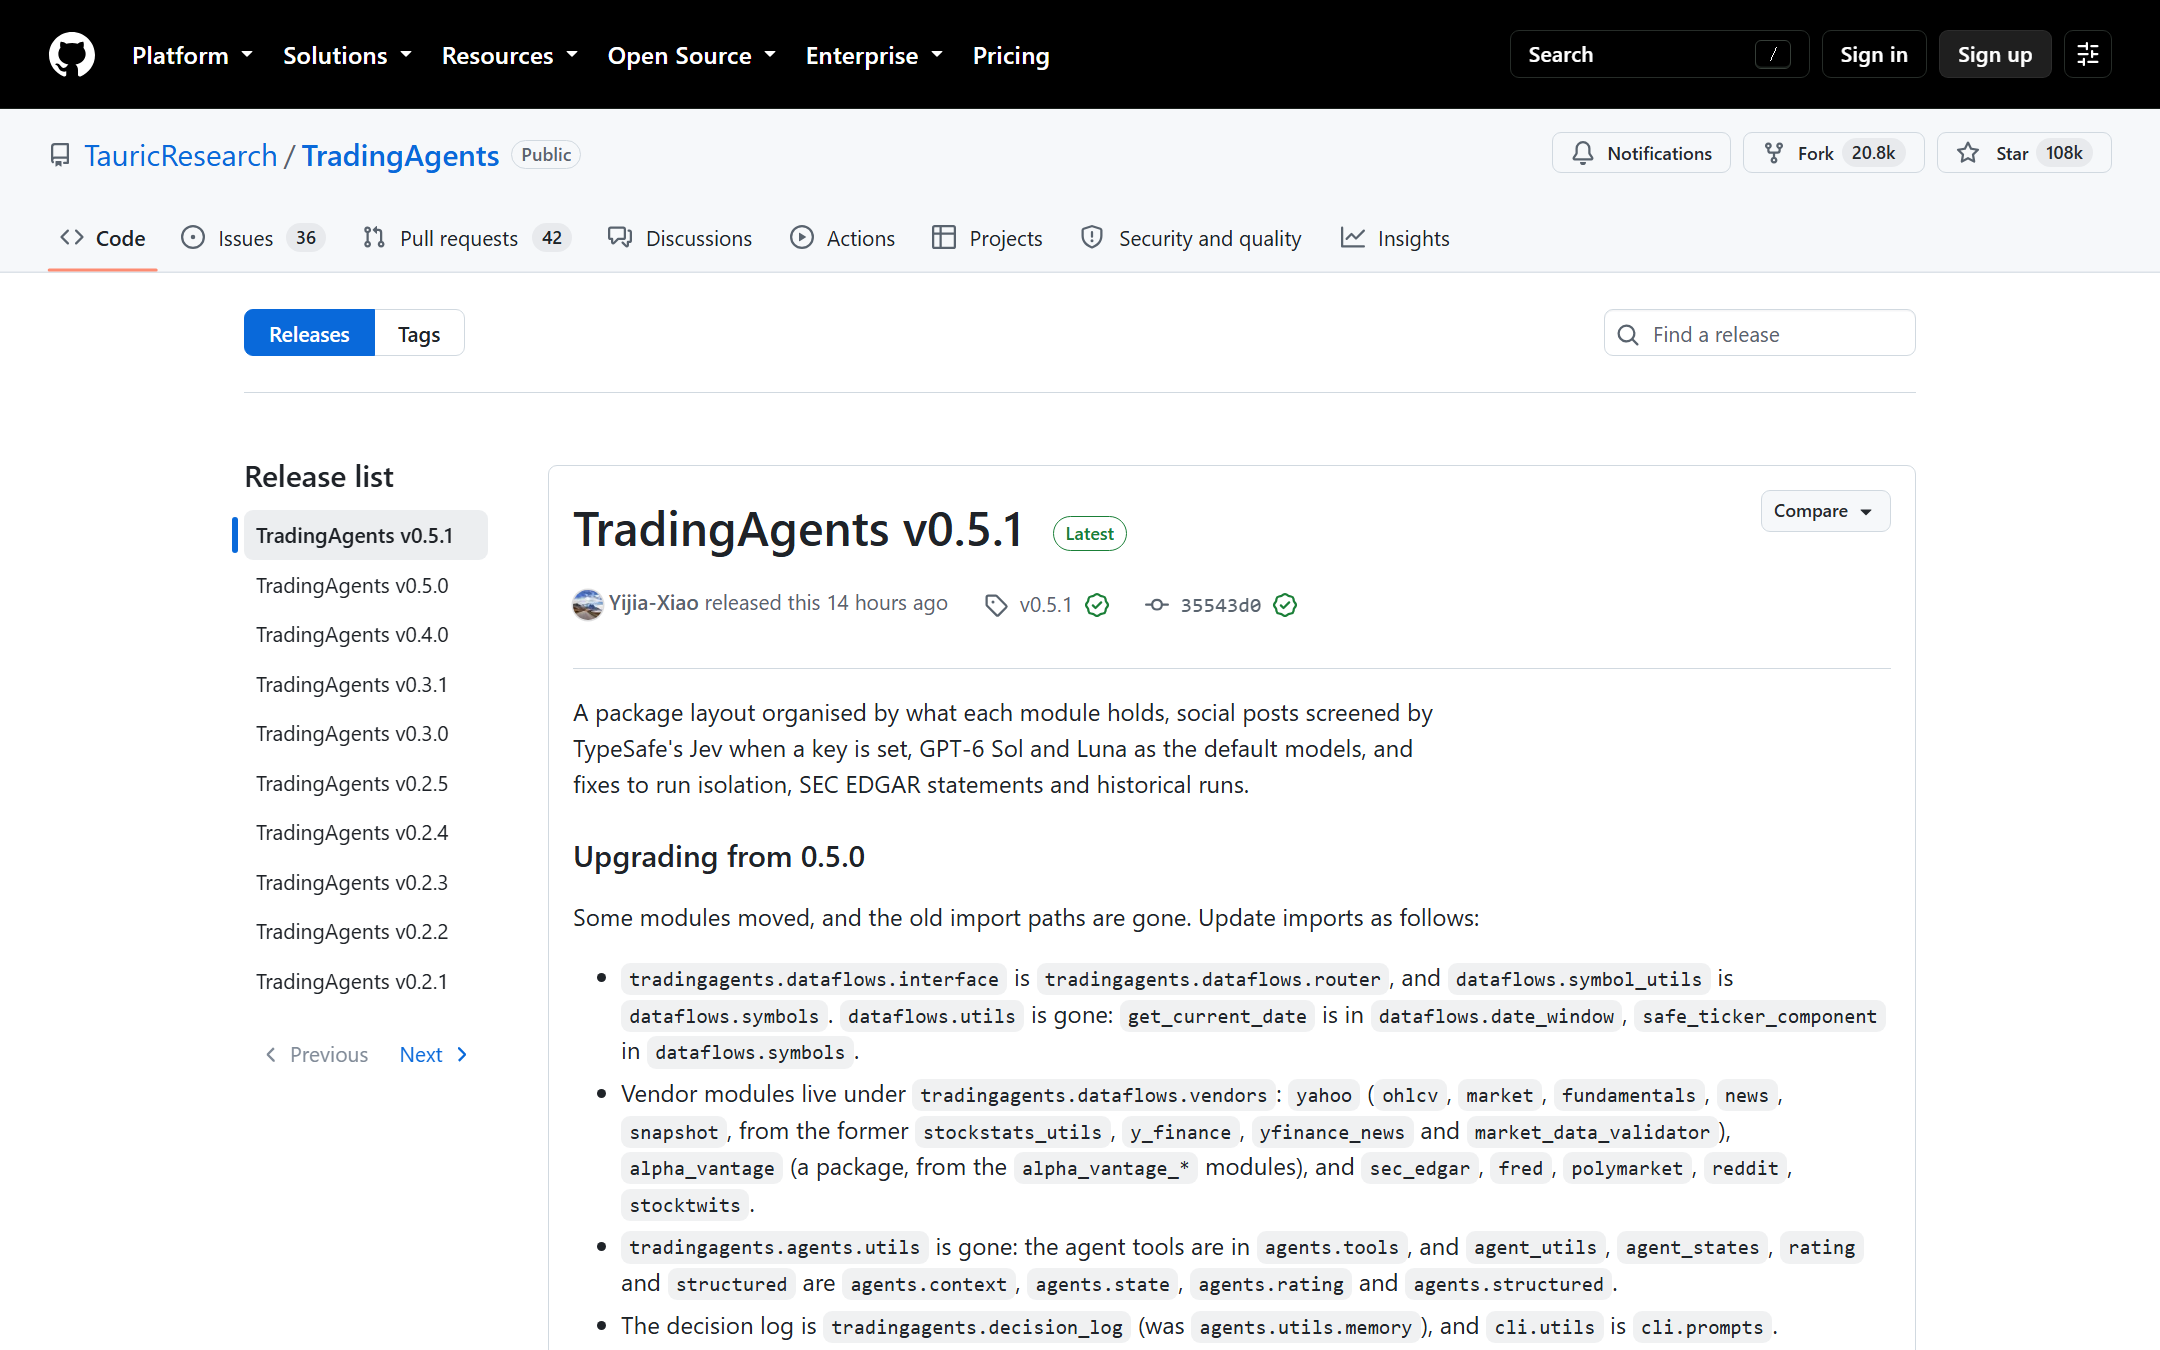Click the repository icon beside TauricResearch

click(x=60, y=155)
